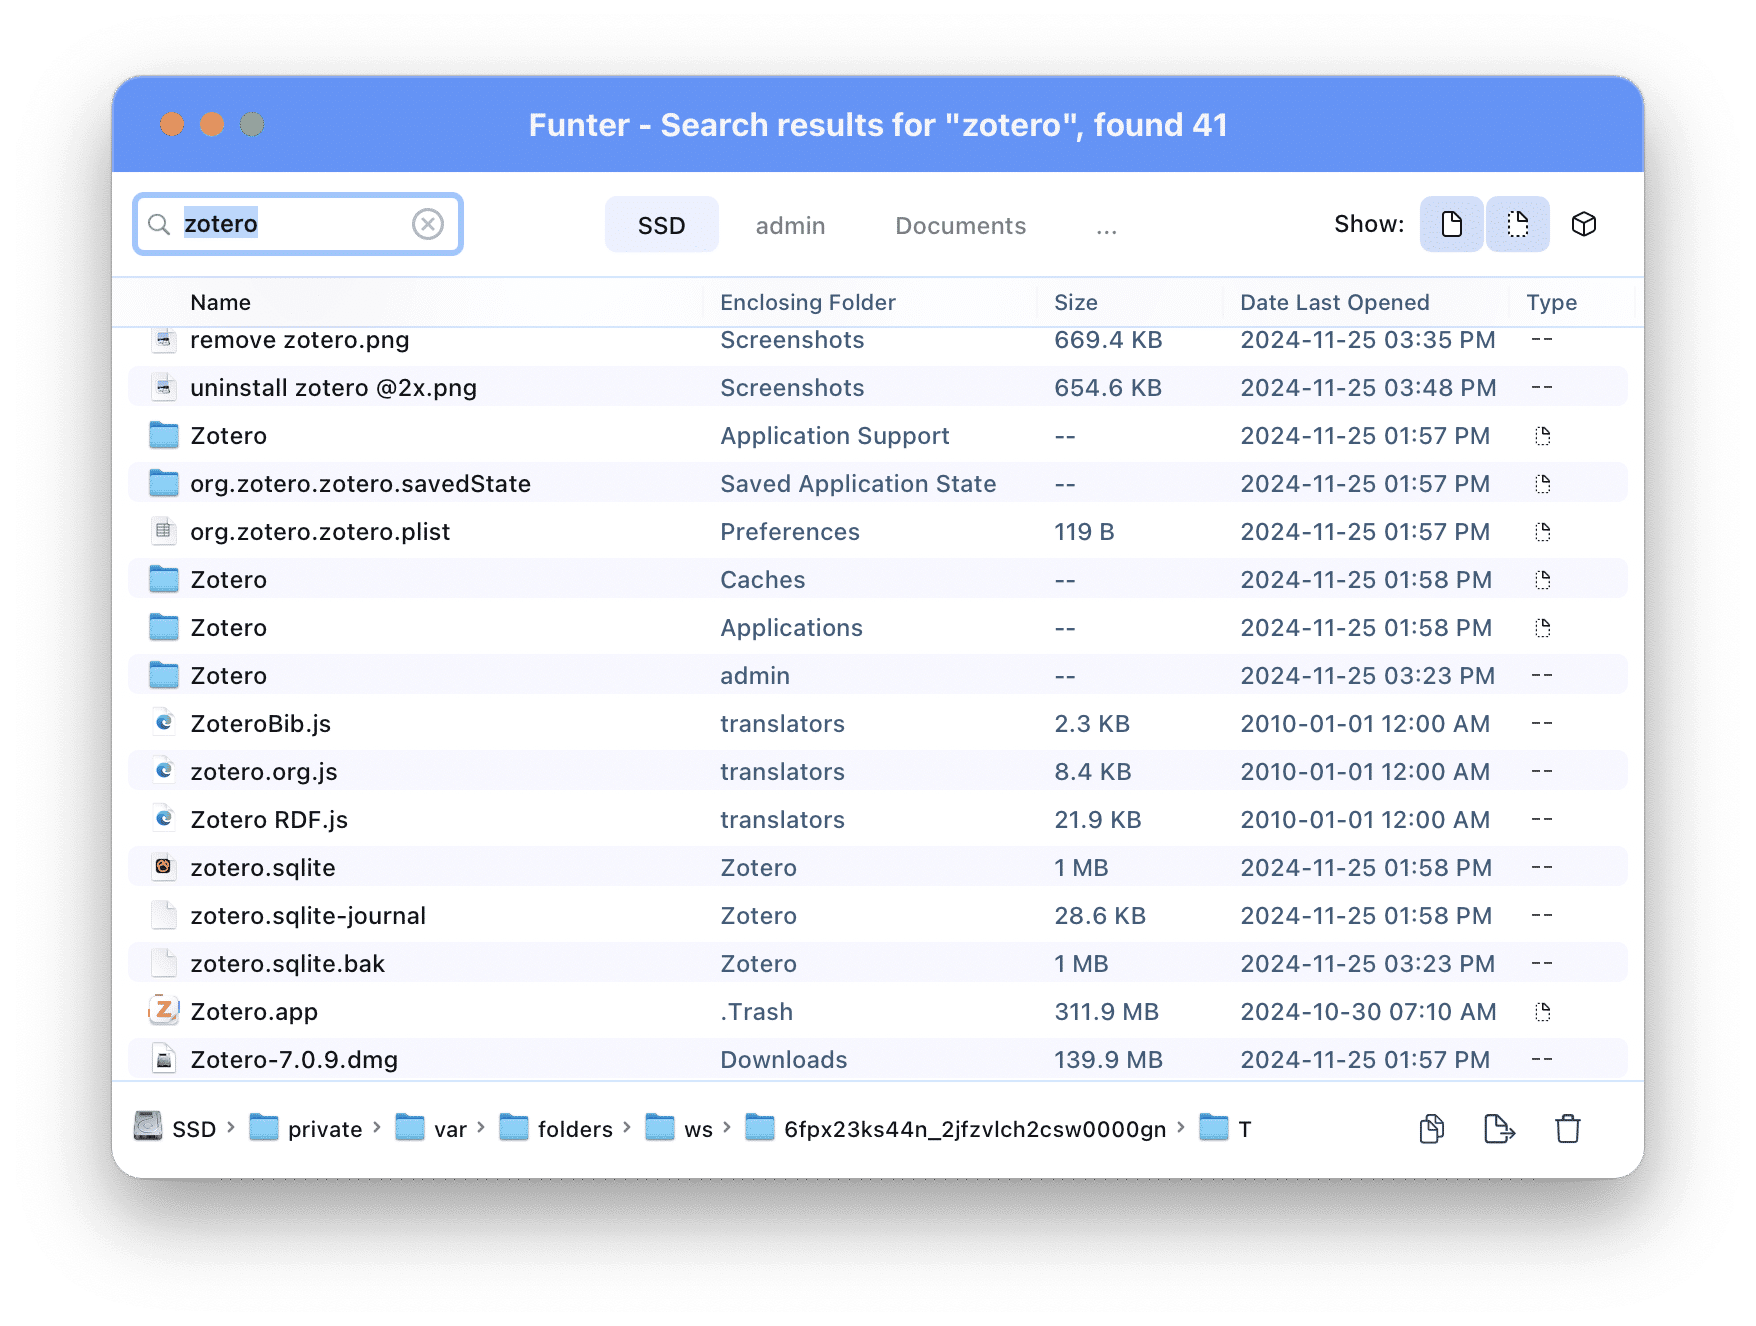Image resolution: width=1756 pixels, height=1326 pixels.
Task: Select ZoteroBib.js file icon
Action: (164, 723)
